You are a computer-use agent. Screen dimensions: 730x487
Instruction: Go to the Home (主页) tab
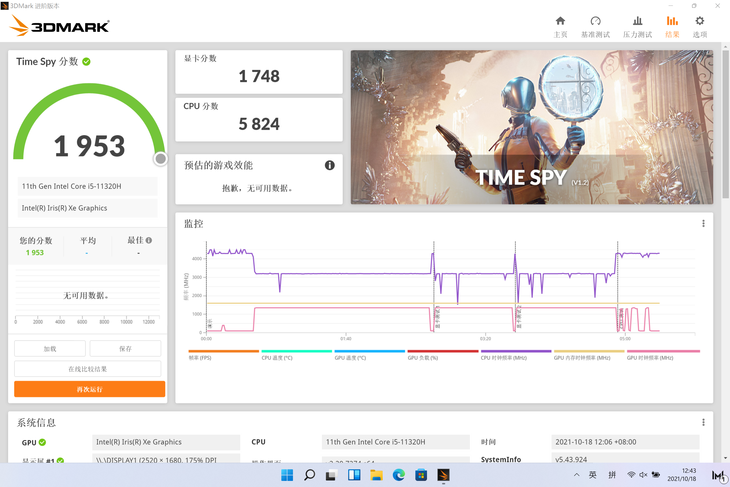tap(560, 27)
